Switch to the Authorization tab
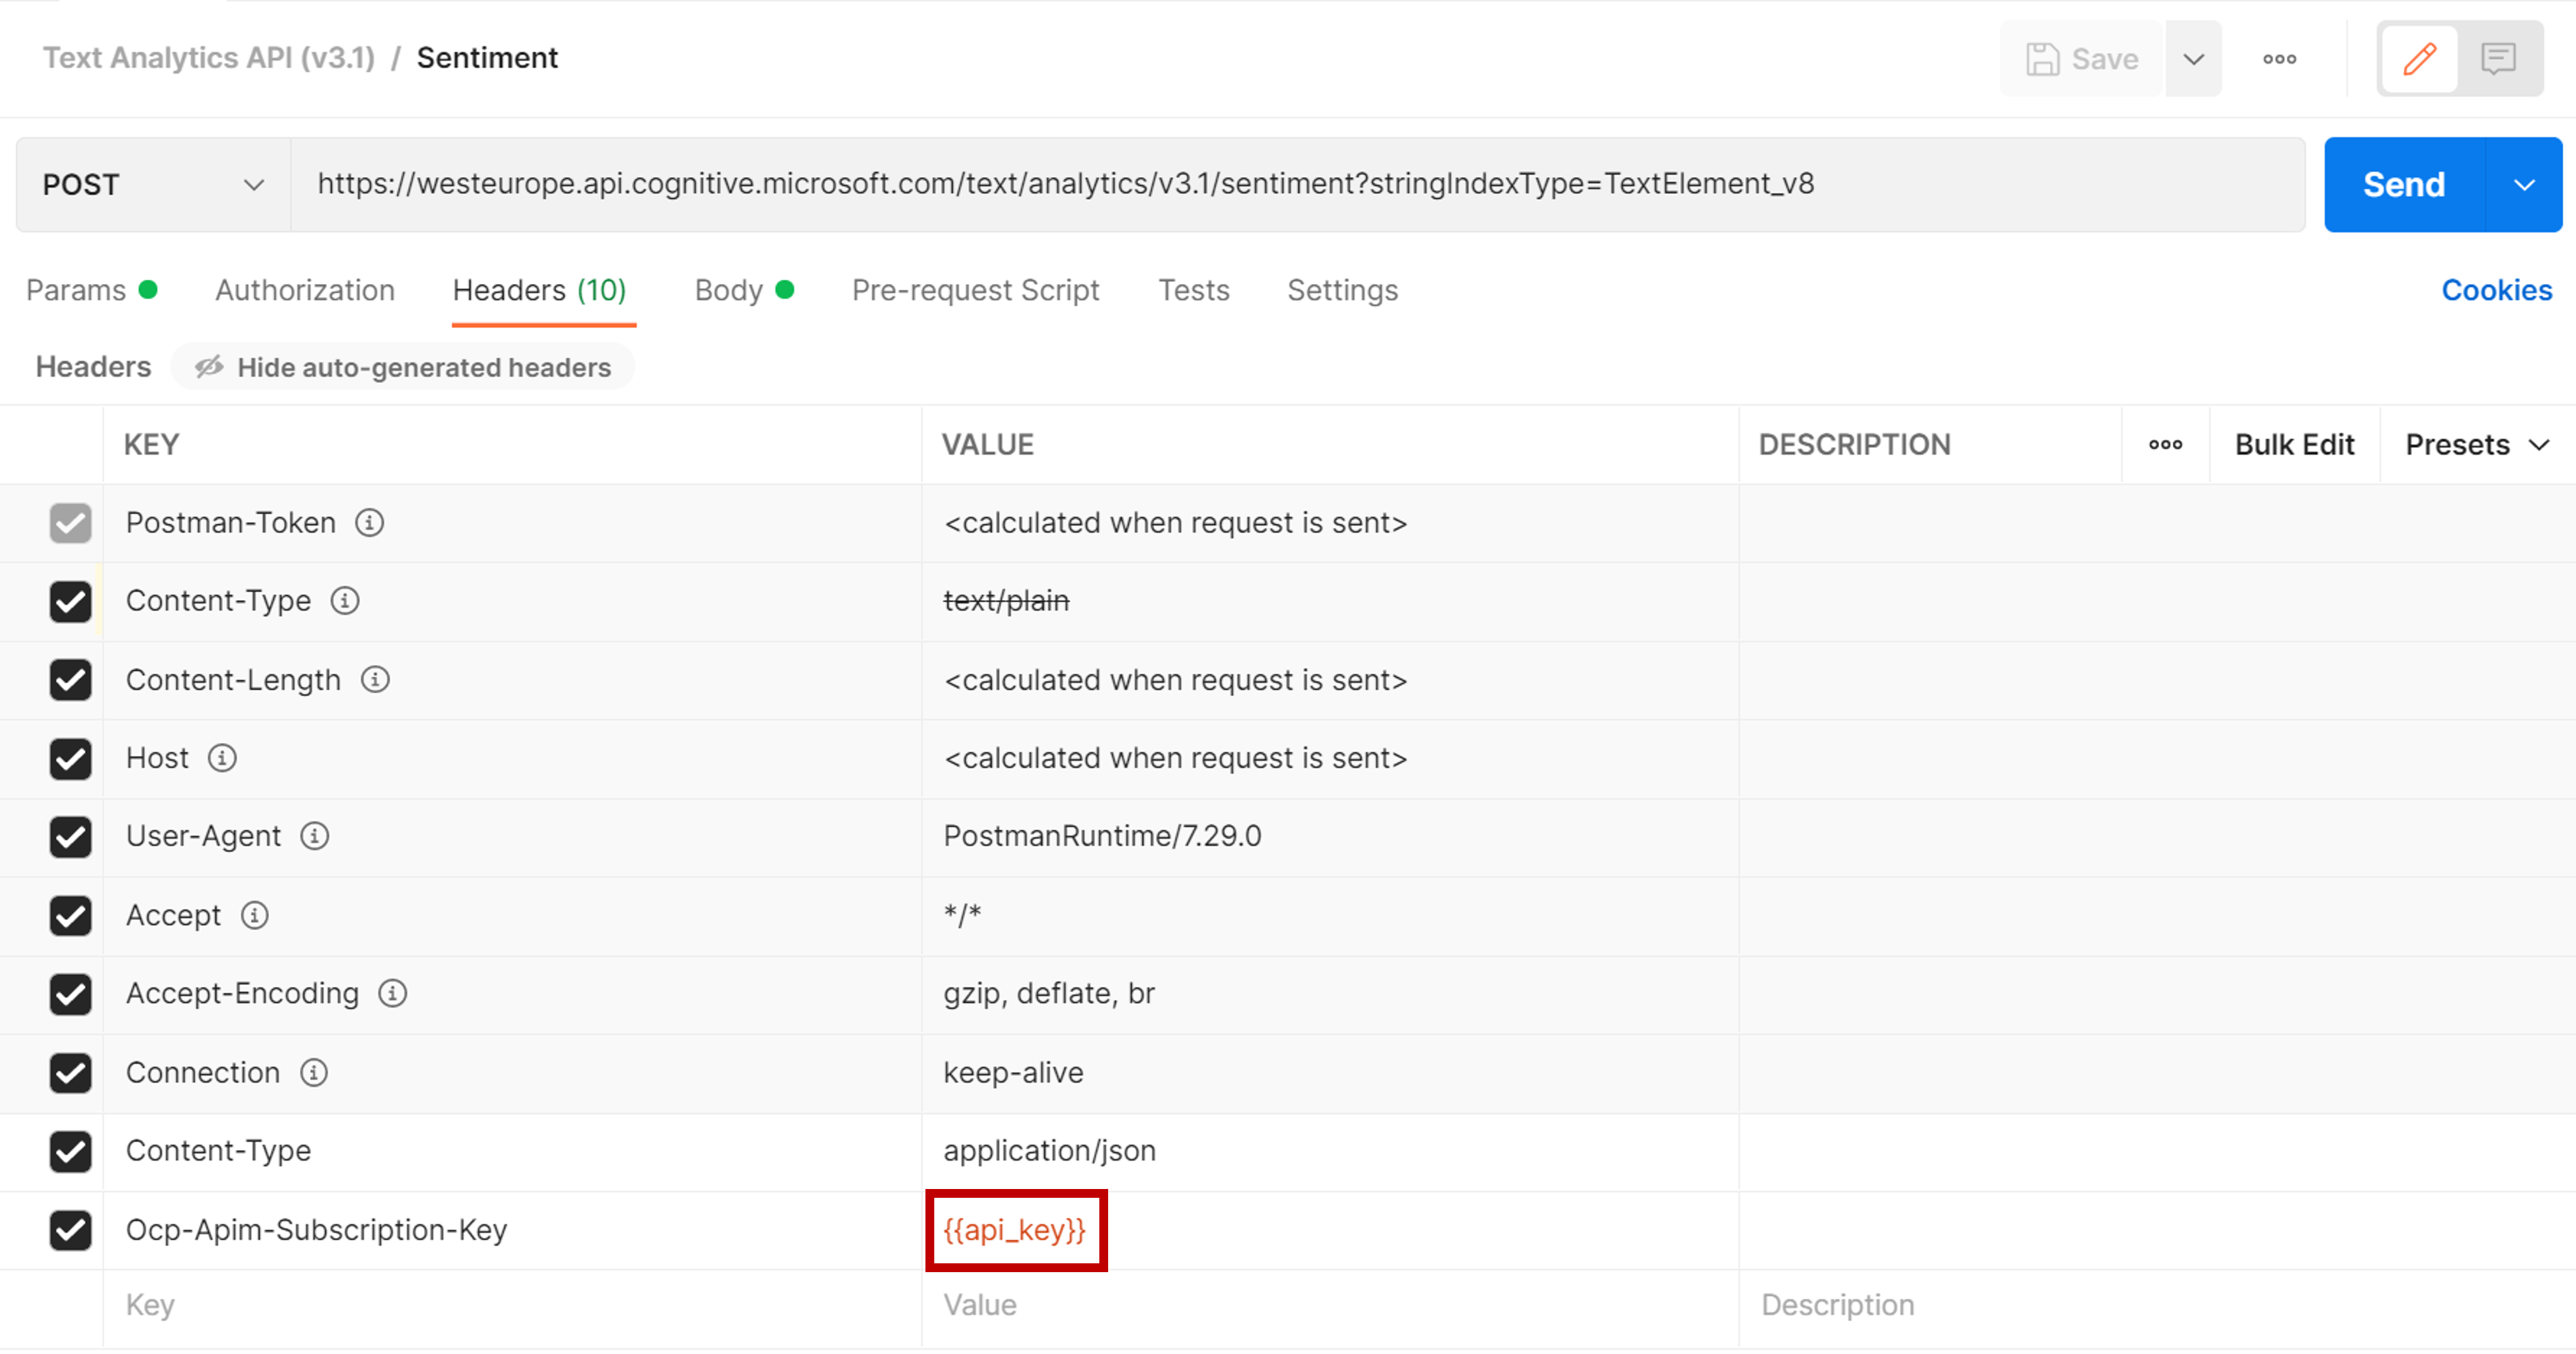 305,290
